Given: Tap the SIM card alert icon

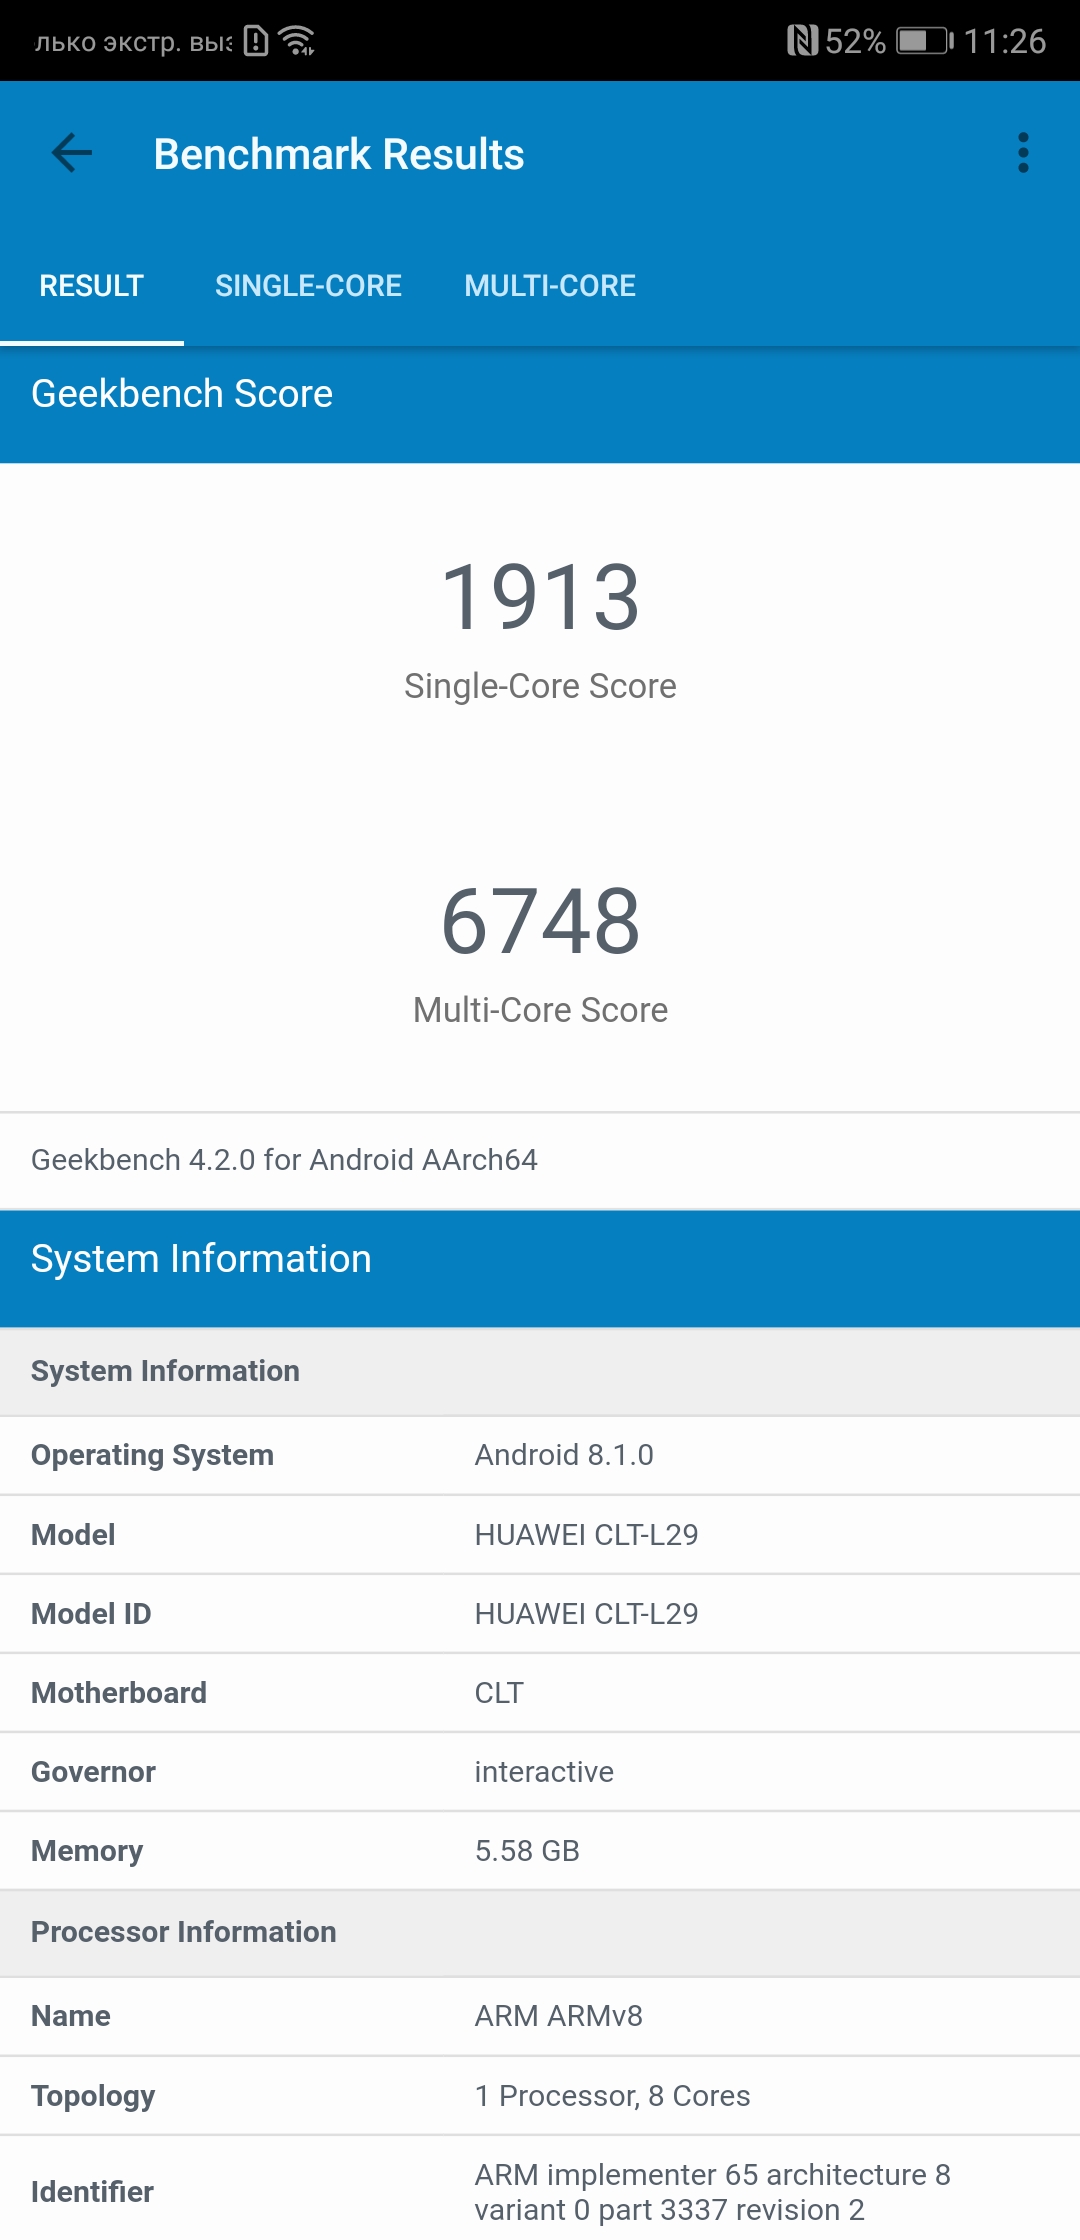Looking at the screenshot, I should click(x=256, y=41).
